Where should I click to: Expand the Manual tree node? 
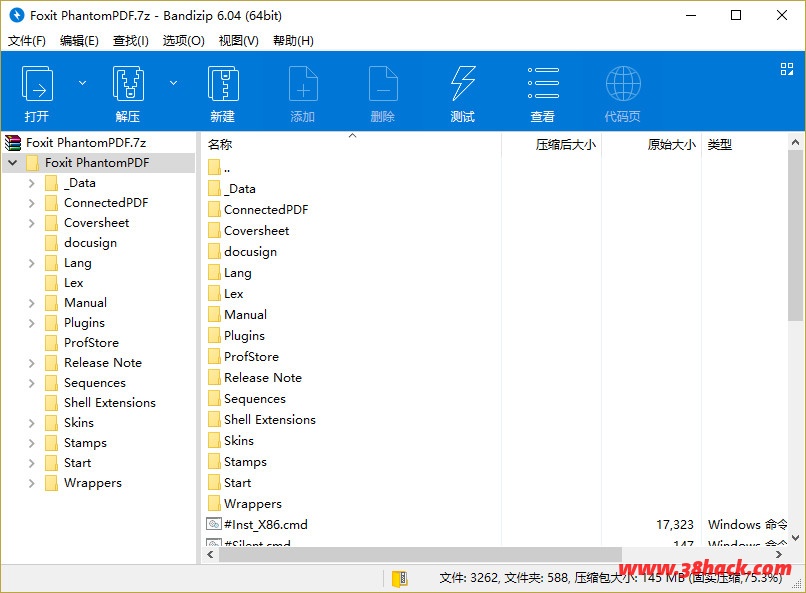[x=32, y=303]
